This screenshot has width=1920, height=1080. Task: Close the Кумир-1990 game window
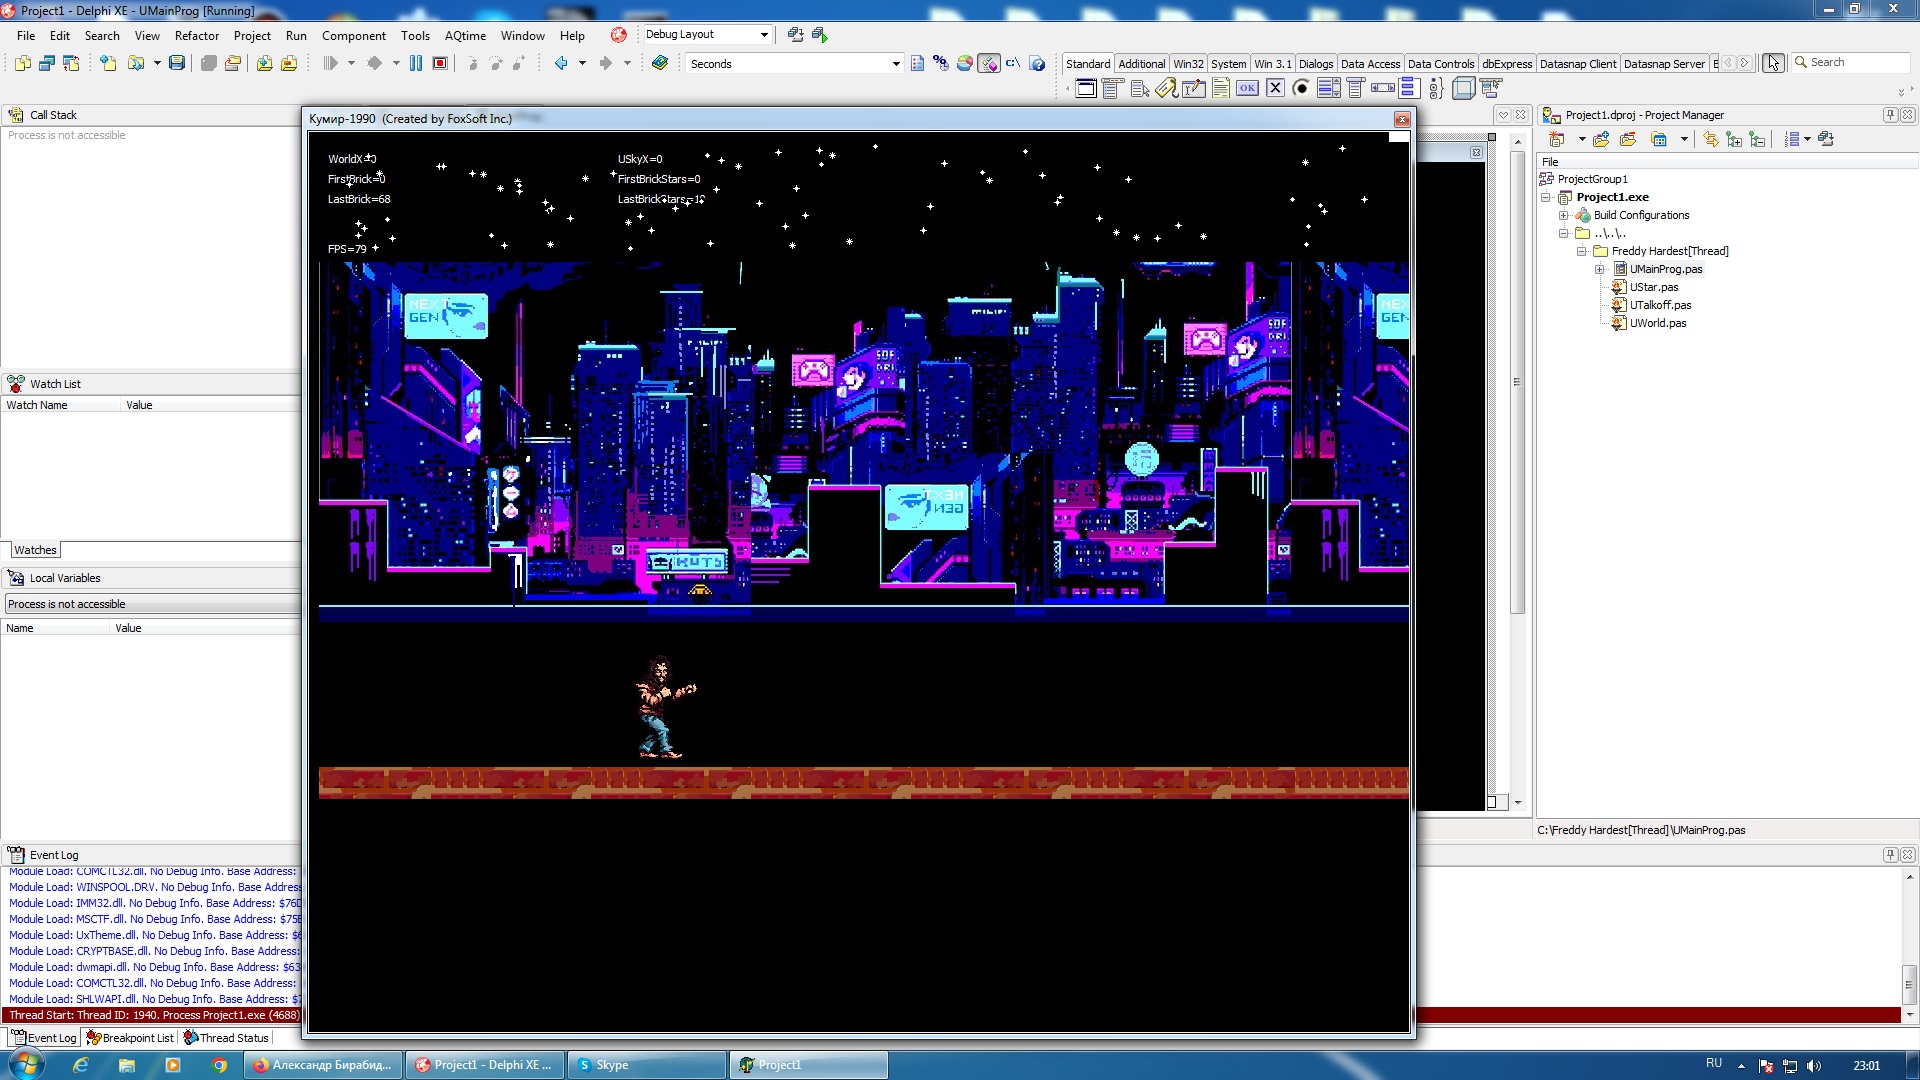(1402, 119)
